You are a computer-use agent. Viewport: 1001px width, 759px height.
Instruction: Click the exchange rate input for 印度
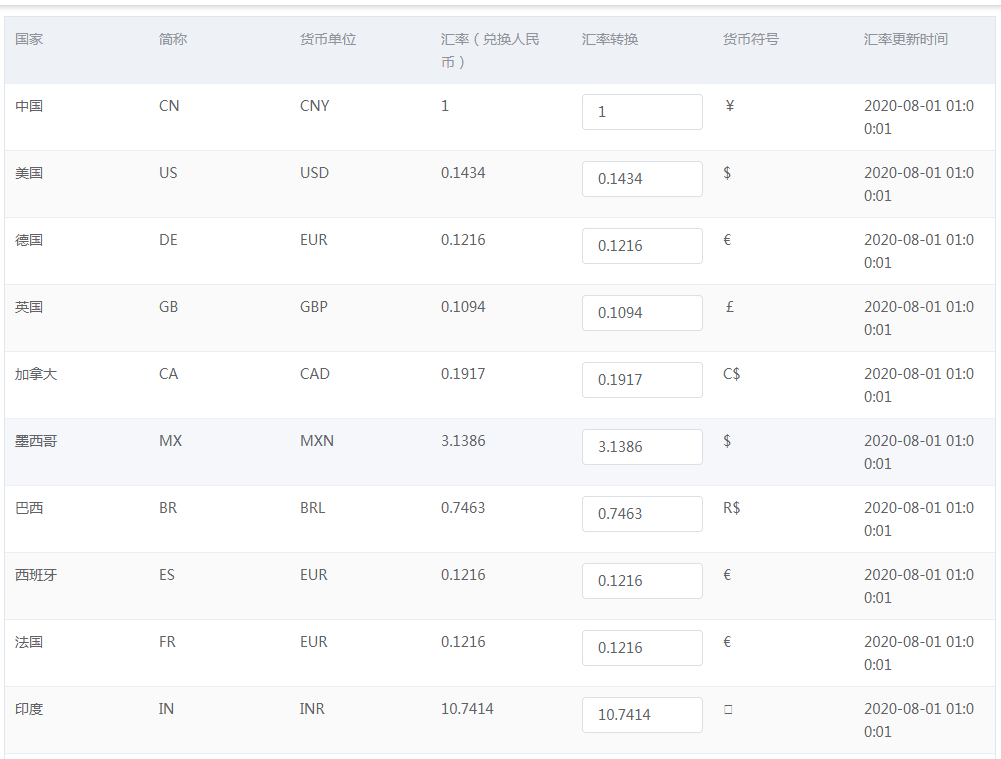click(642, 716)
